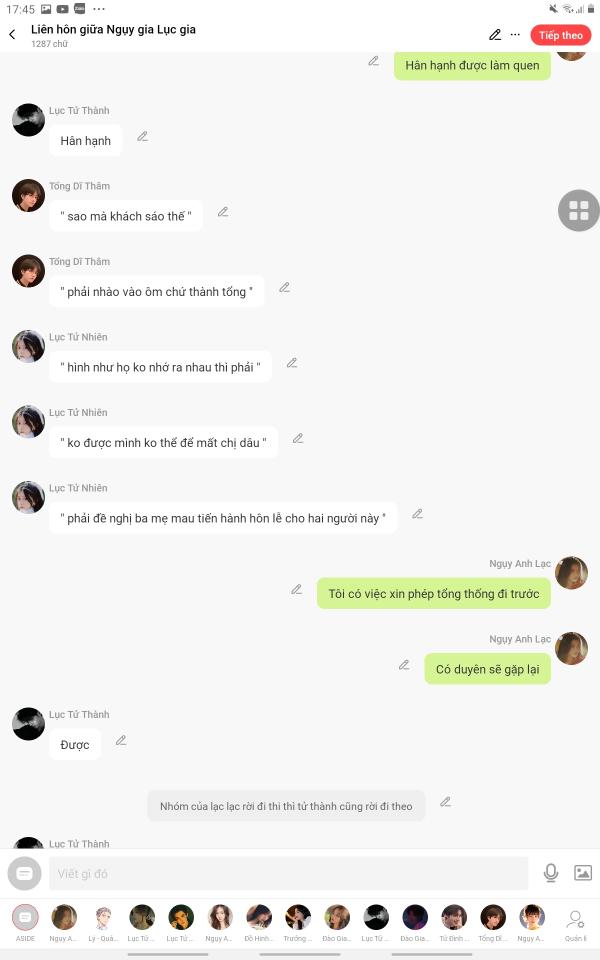
Task: Go back using the header arrow
Action: point(12,35)
